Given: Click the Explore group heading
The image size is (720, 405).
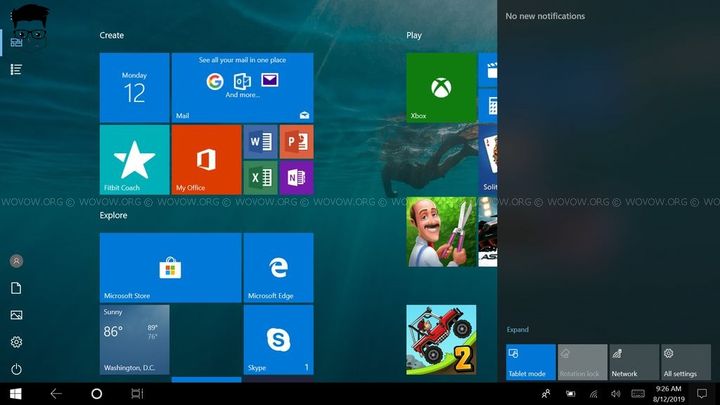Looking at the screenshot, I should (113, 215).
